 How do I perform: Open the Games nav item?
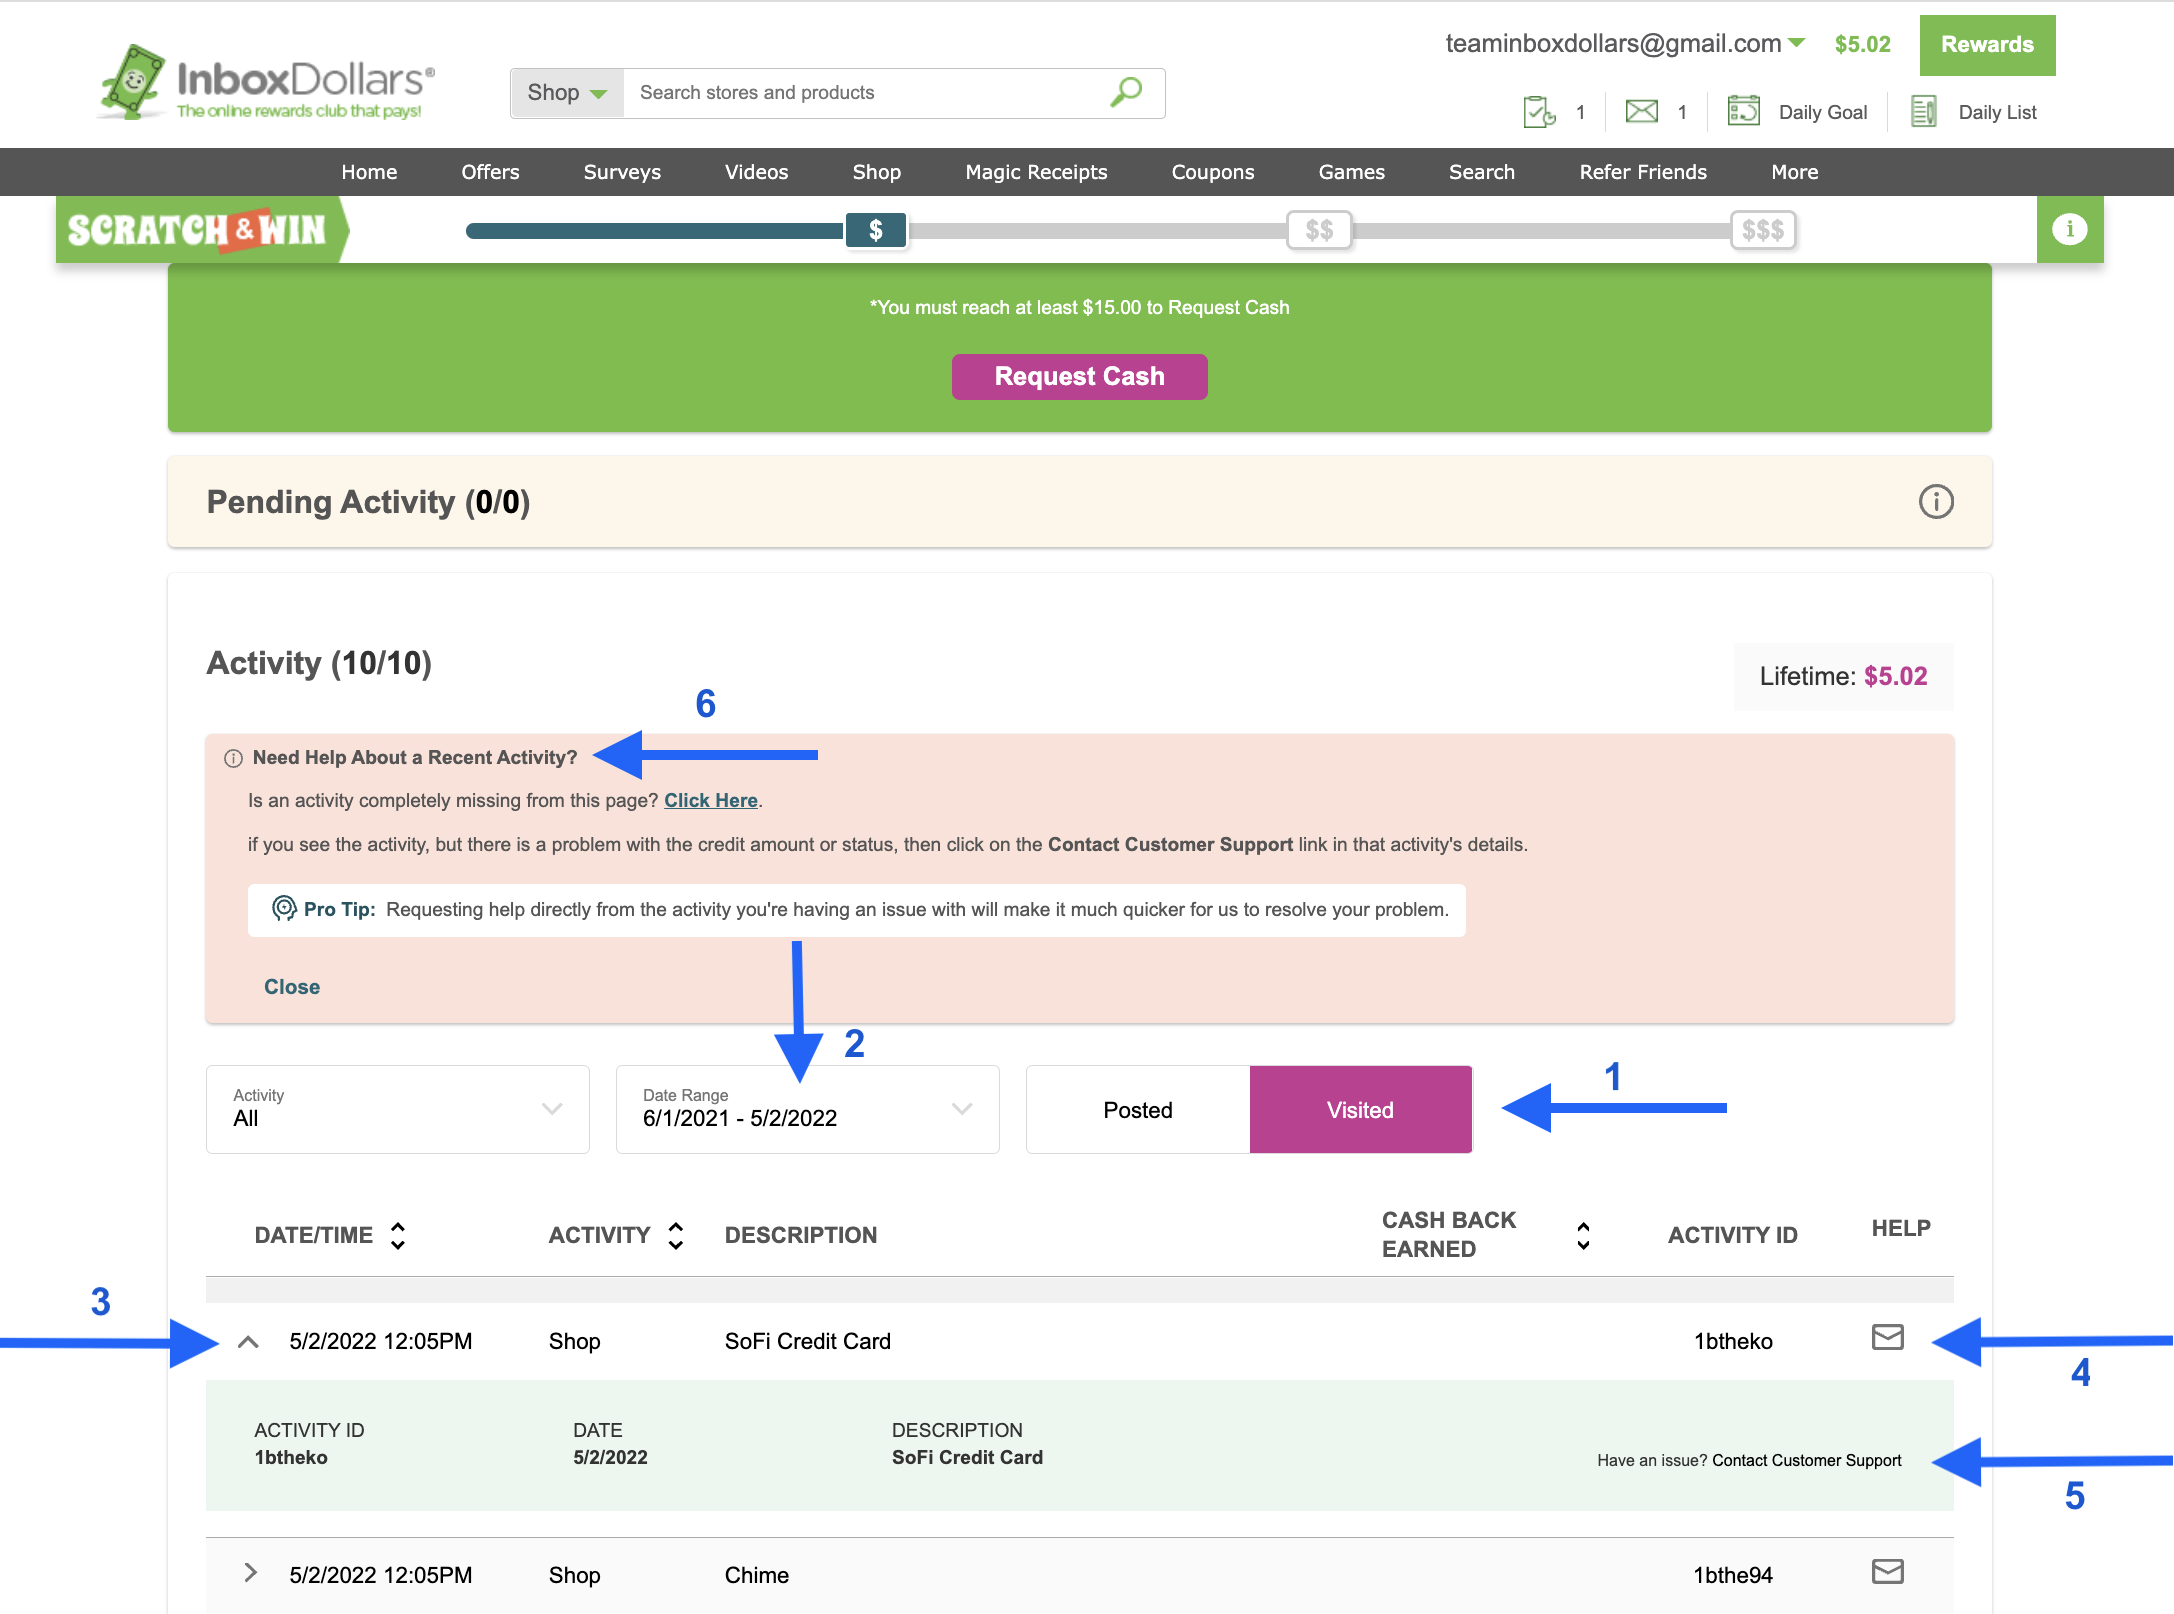[1351, 172]
